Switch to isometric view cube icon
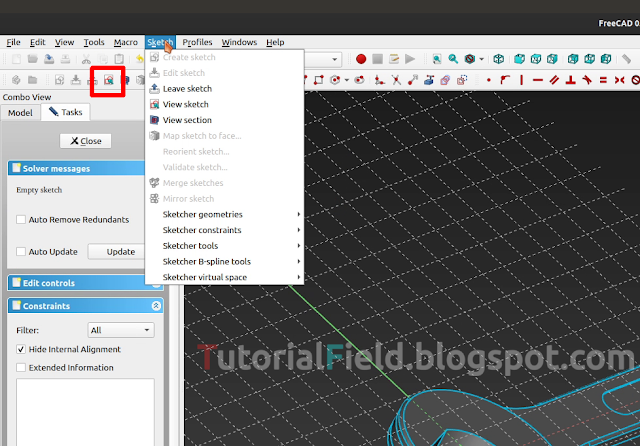The image size is (640, 446). pyautogui.click(x=498, y=59)
